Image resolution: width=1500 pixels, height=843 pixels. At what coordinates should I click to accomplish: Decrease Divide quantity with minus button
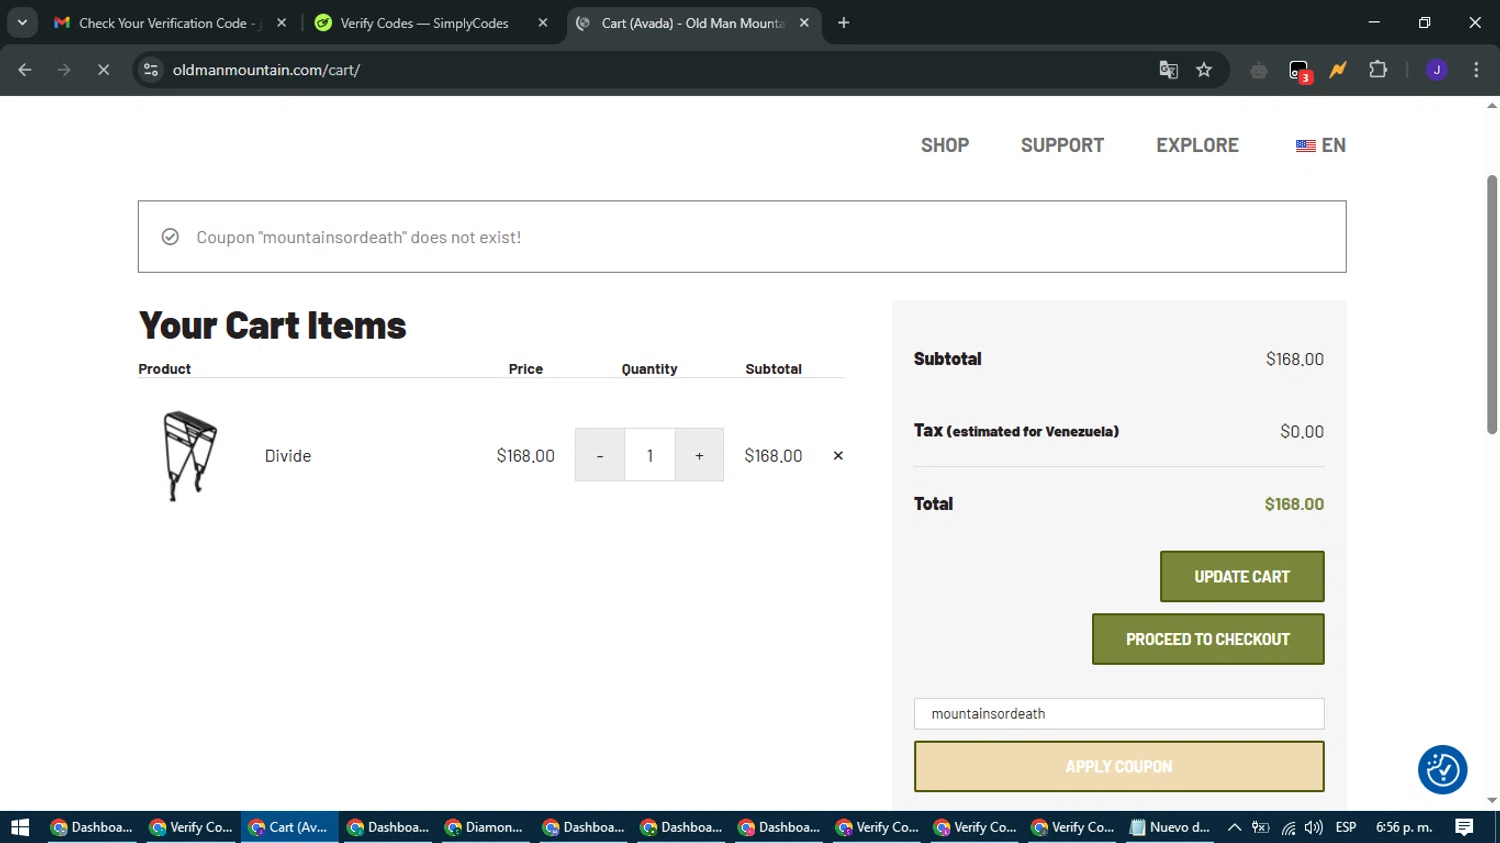point(600,455)
